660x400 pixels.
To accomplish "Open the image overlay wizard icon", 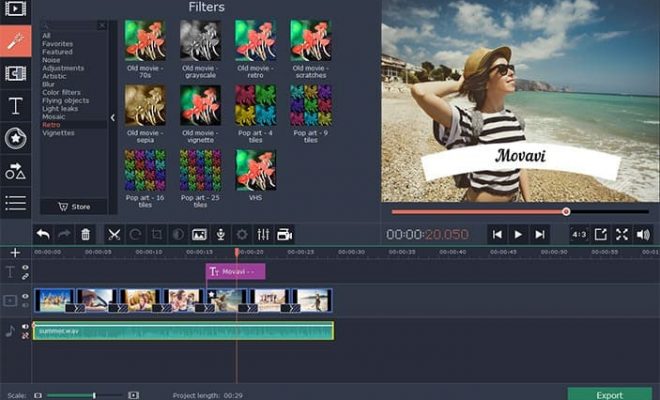I will click(199, 234).
